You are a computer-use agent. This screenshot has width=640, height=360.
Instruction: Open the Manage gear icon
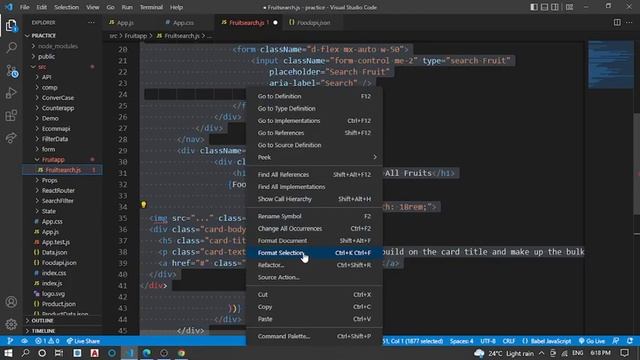point(11,324)
